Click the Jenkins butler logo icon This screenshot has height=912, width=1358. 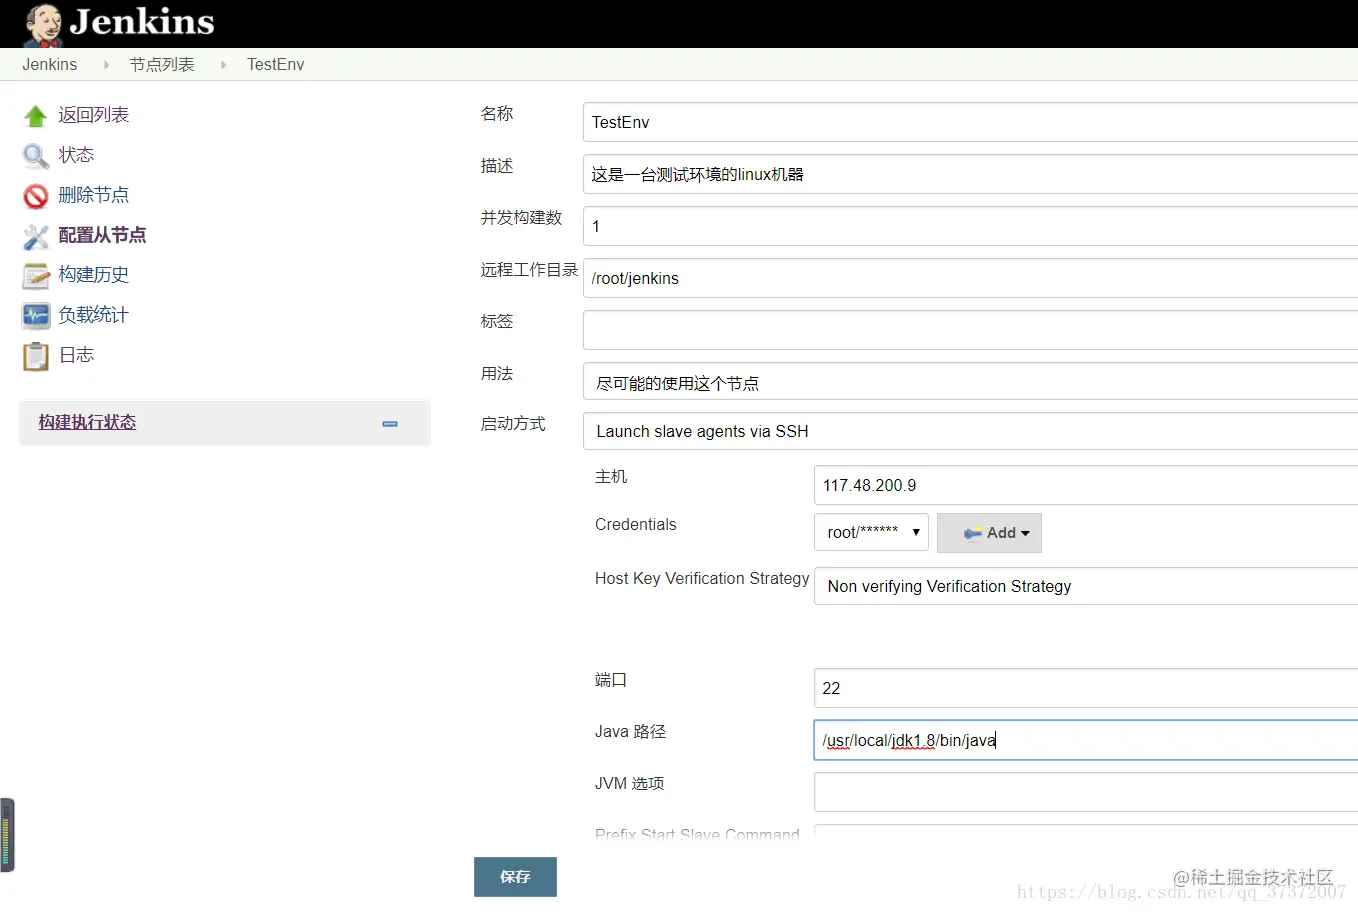[43, 24]
